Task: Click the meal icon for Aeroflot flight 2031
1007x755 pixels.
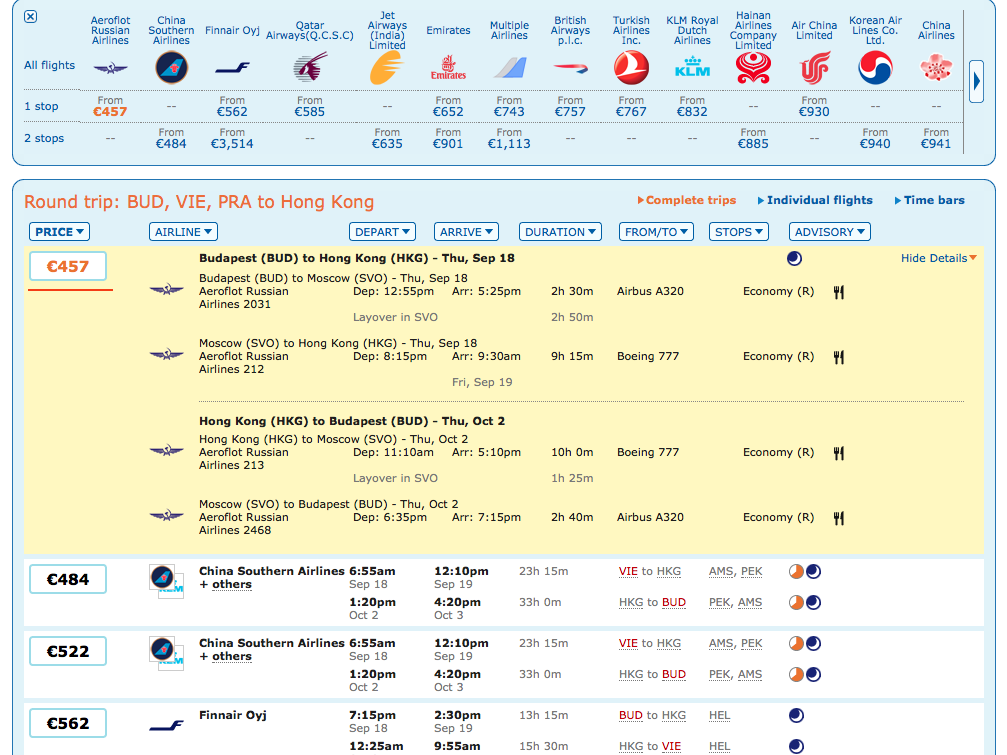Action: [x=839, y=292]
